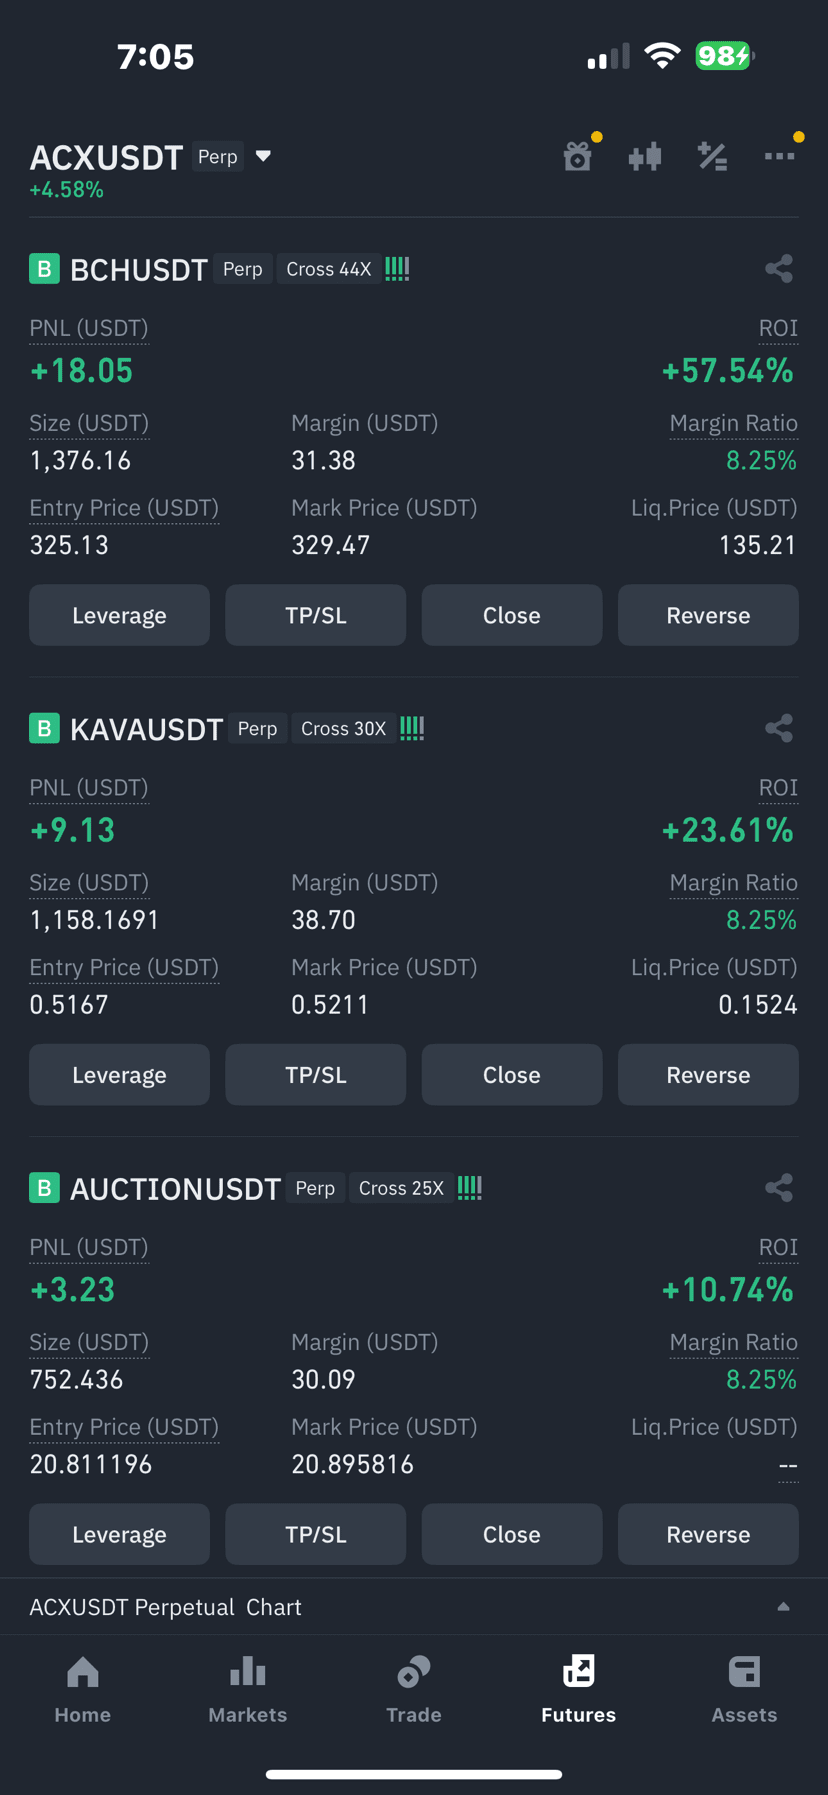Switch to the Markets tab
828x1795 pixels.
tap(248, 1690)
